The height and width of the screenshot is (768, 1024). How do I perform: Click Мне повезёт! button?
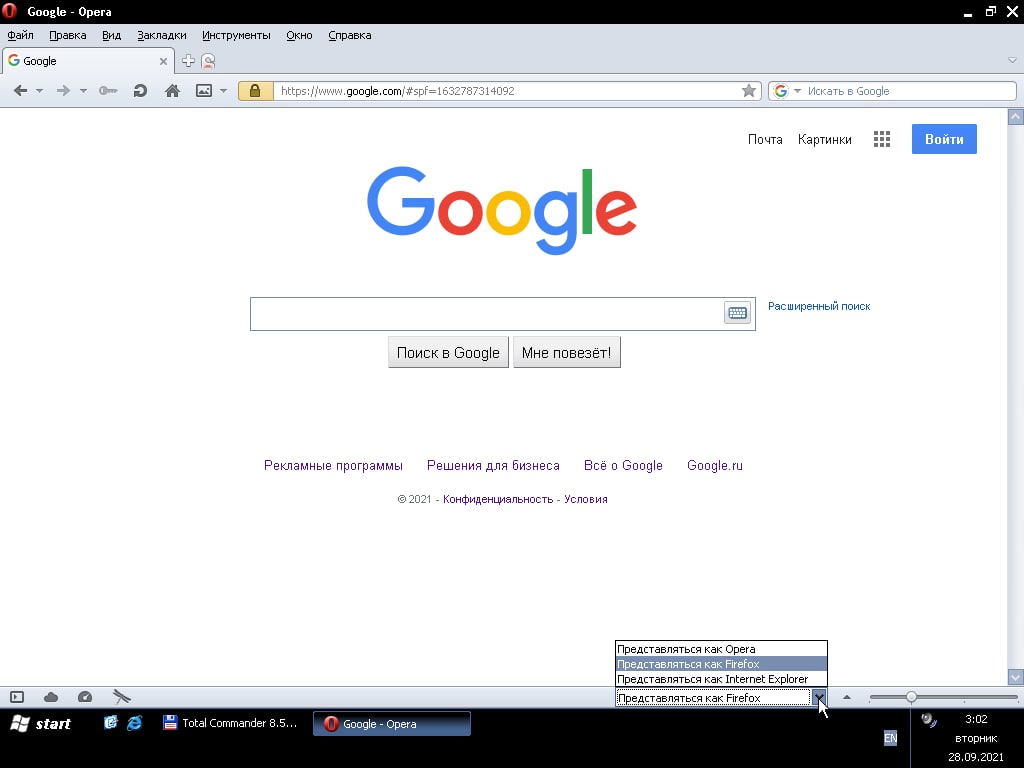pyautogui.click(x=566, y=353)
